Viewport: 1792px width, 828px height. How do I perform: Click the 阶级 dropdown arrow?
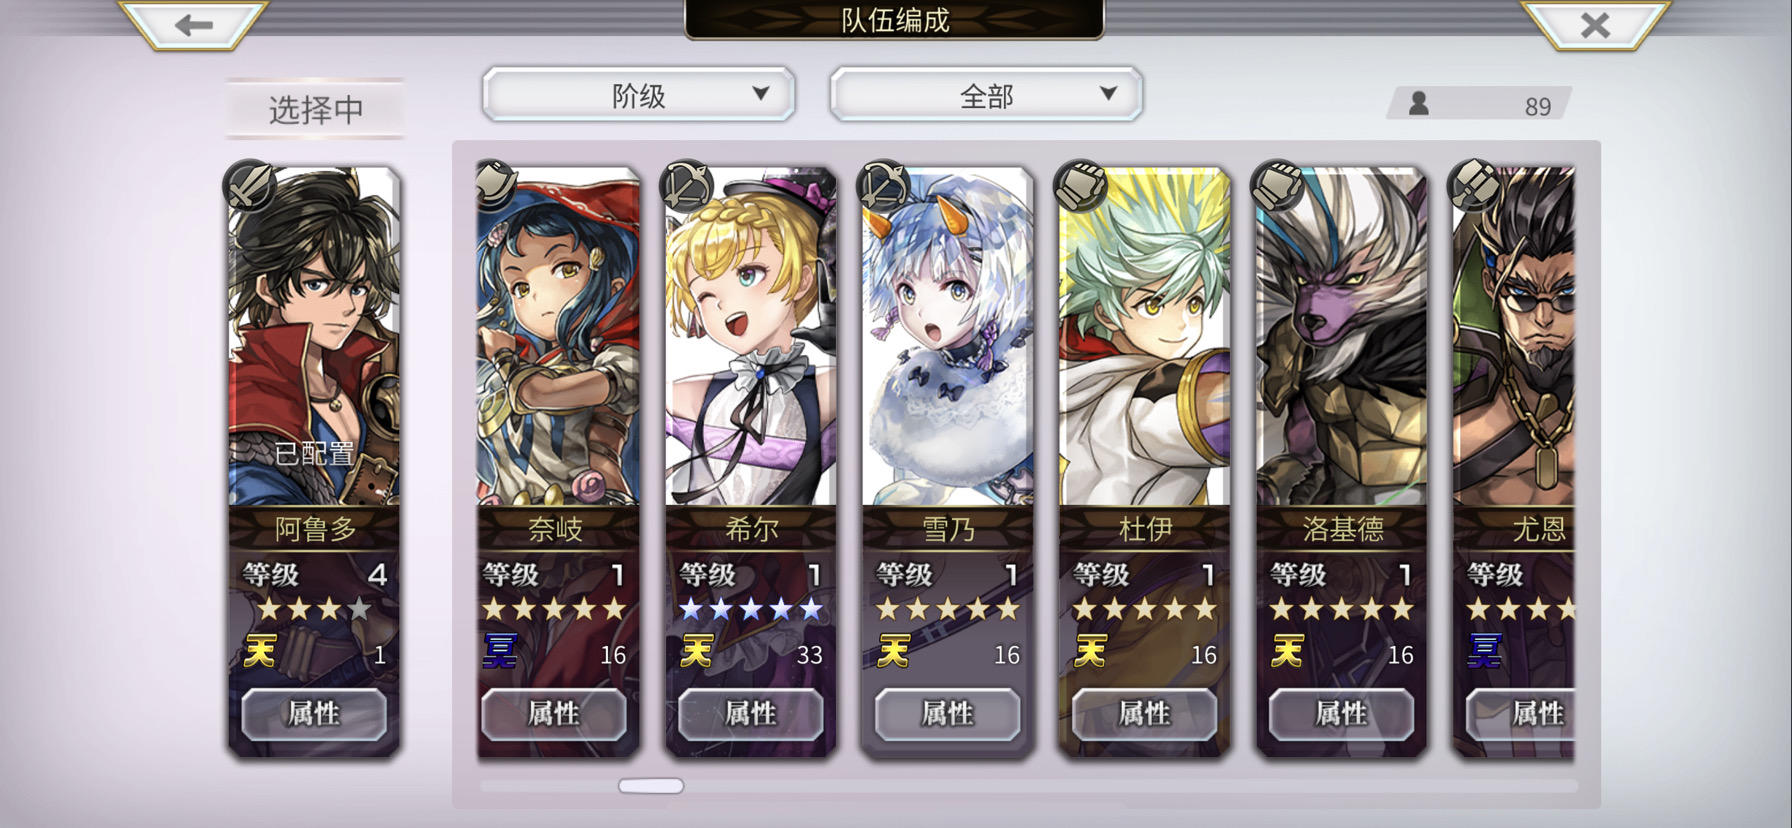pos(760,93)
